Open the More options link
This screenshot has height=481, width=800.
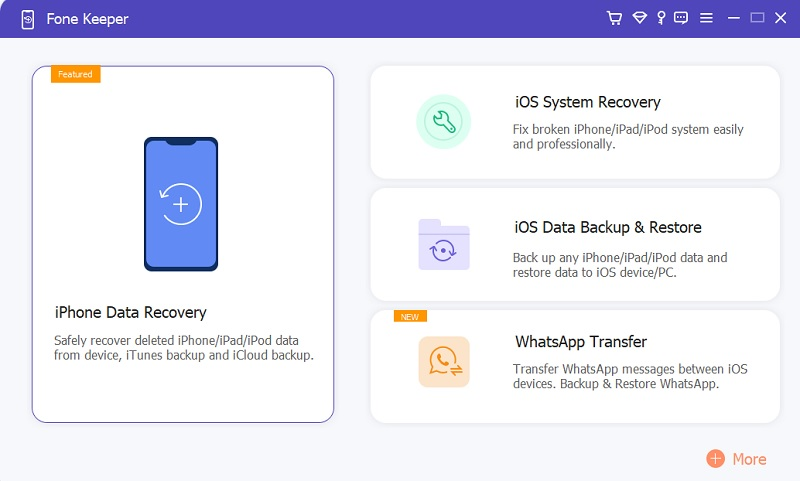tap(749, 459)
